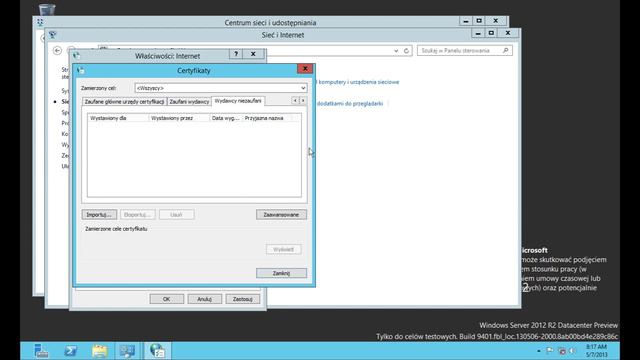
Task: Click the Action Center flag tray icon
Action: coord(550,351)
